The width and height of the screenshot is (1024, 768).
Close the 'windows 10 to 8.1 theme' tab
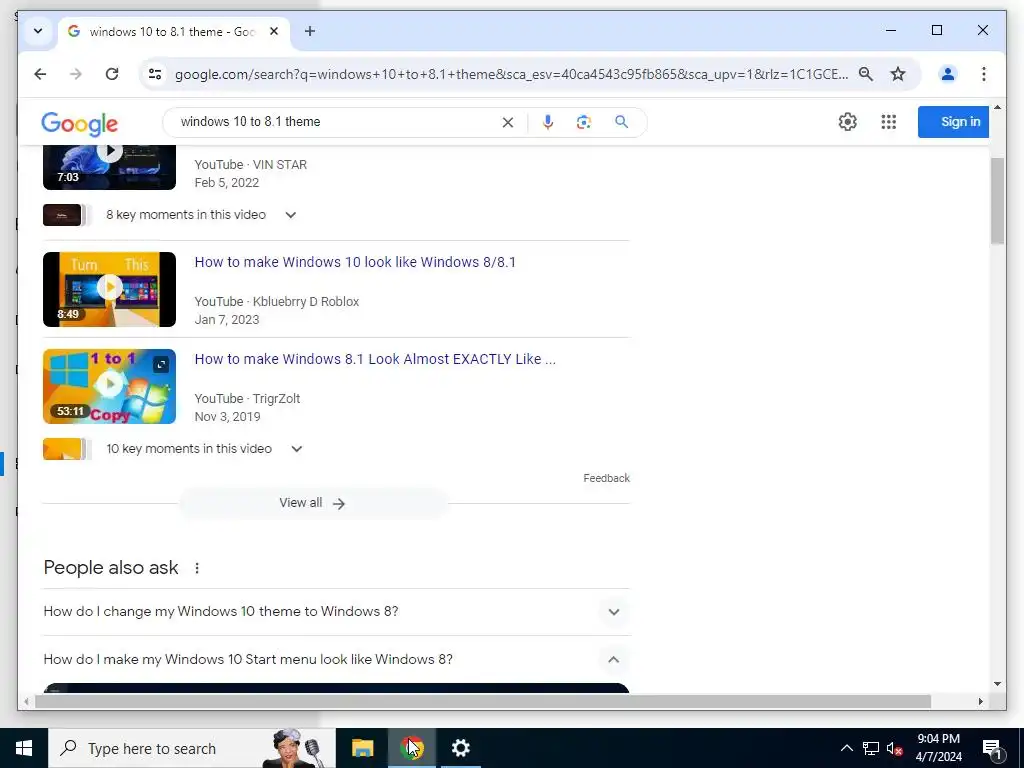(274, 31)
